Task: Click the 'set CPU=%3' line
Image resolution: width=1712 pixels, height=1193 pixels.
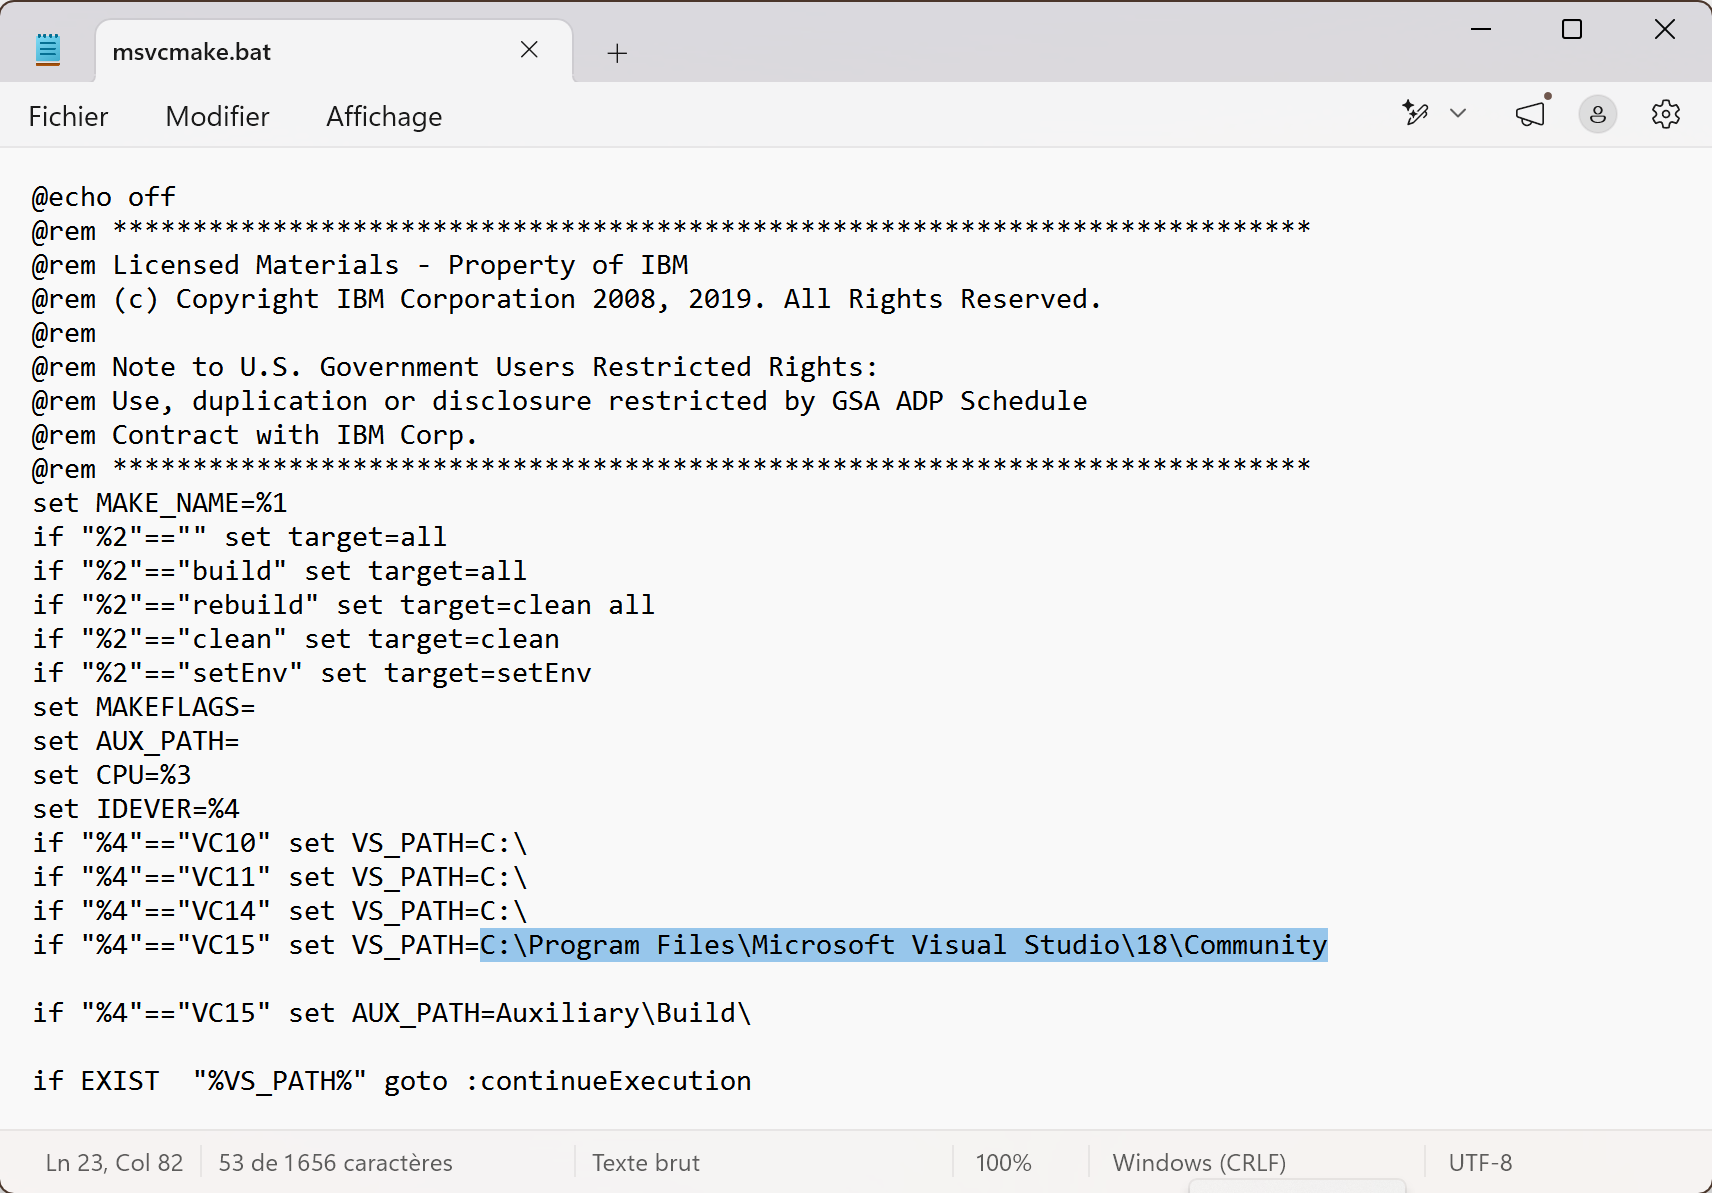Action: (x=112, y=775)
